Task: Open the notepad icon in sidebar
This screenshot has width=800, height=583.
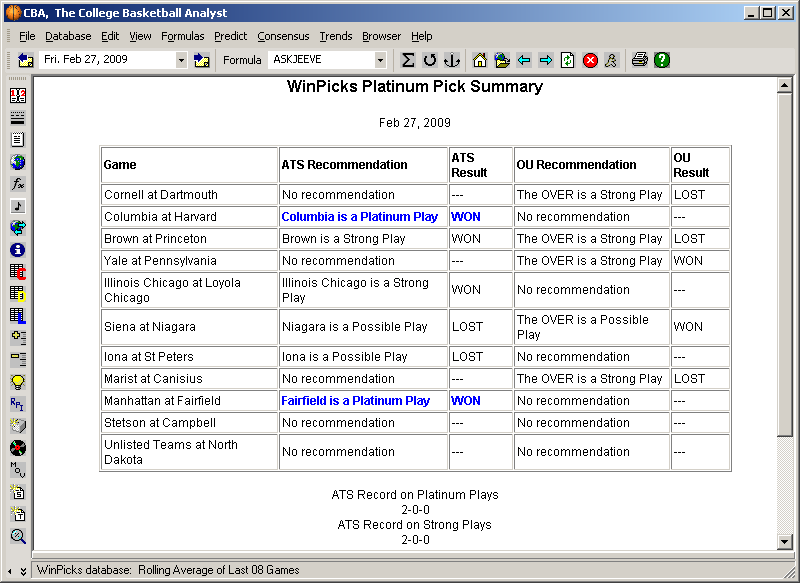Action: click(x=18, y=140)
